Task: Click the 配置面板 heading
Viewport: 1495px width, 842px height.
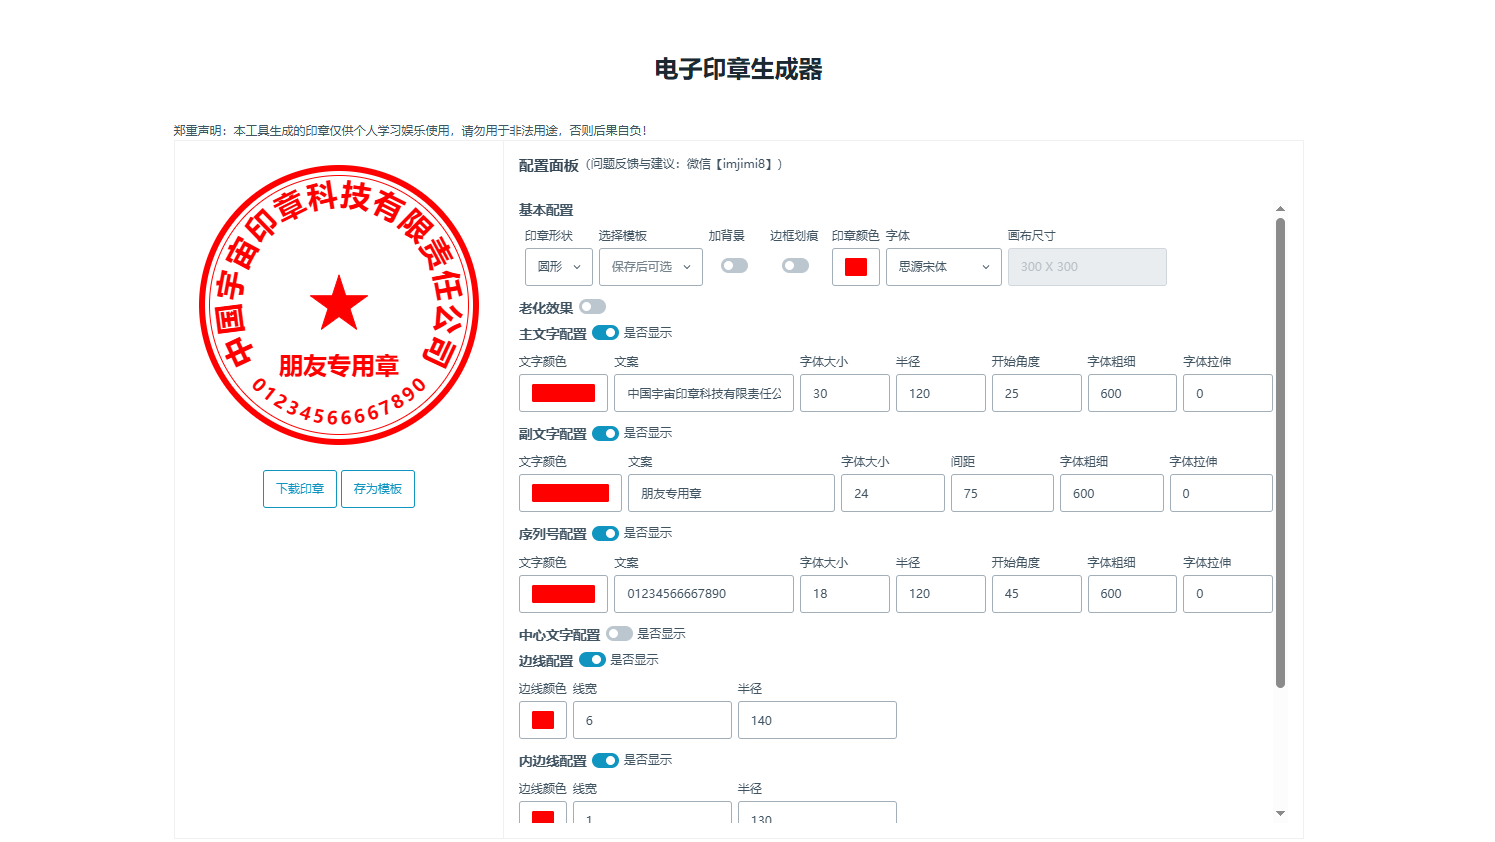Action: click(x=549, y=165)
